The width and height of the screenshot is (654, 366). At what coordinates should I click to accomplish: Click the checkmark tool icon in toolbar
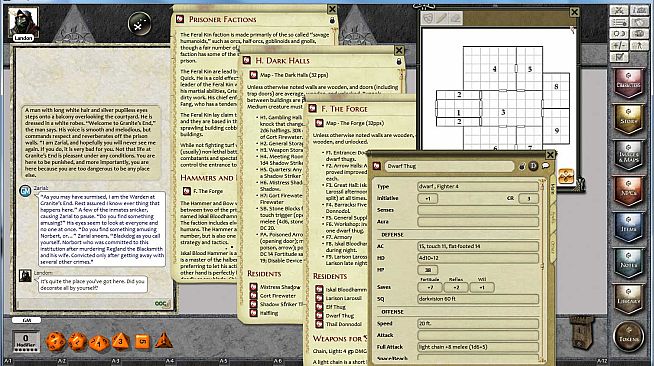[x=619, y=57]
